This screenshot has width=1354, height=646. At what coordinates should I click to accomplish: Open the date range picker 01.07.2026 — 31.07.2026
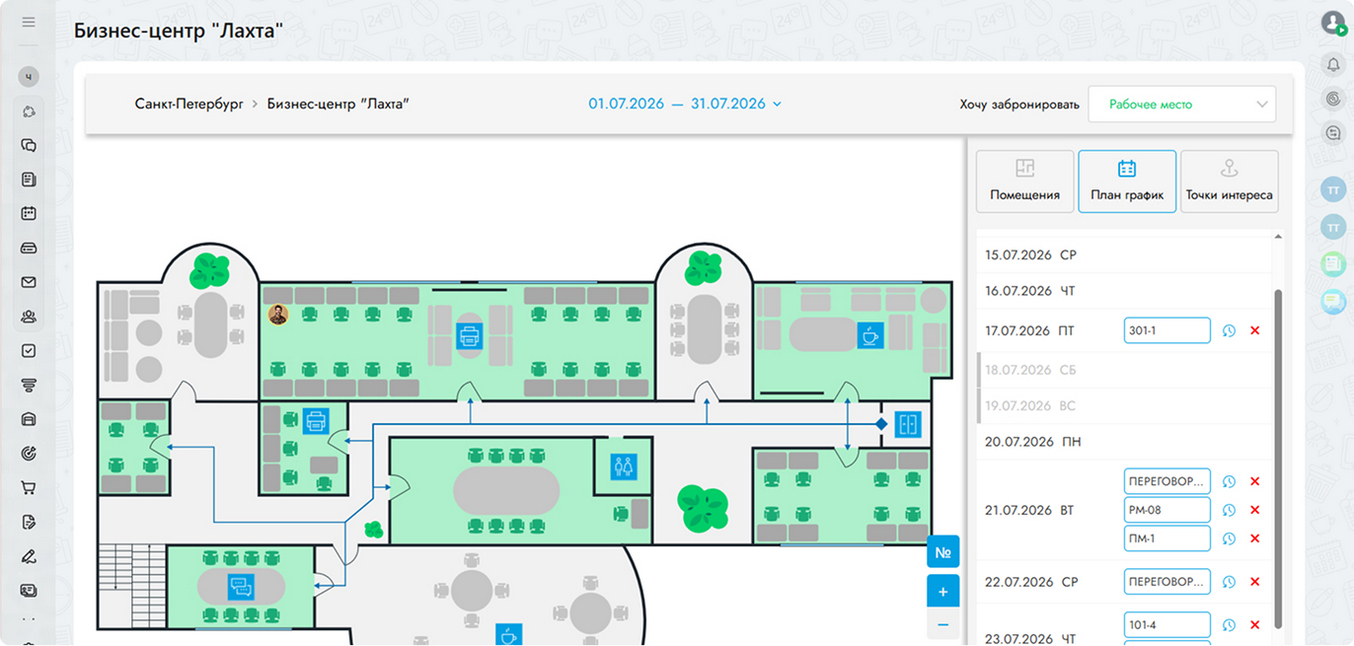(685, 104)
